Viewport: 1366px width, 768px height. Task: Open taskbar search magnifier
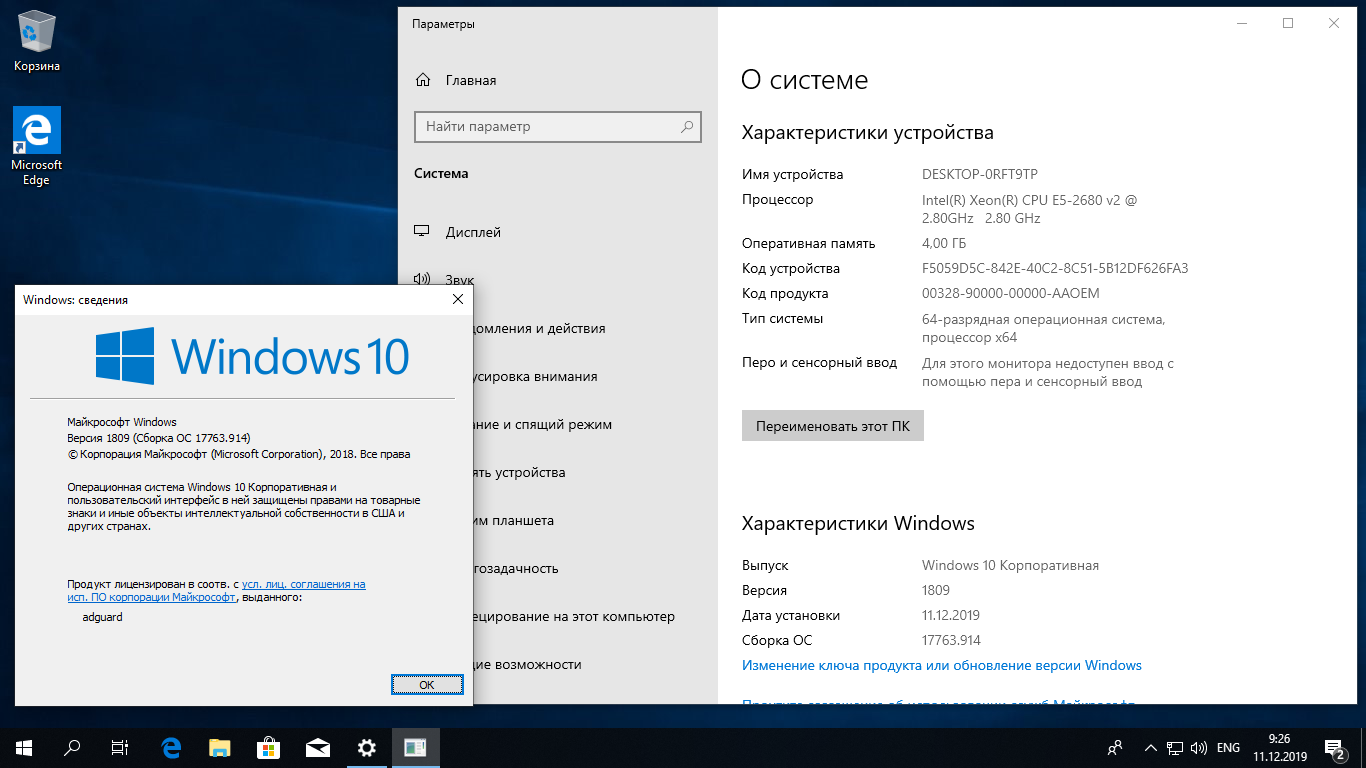[72, 747]
